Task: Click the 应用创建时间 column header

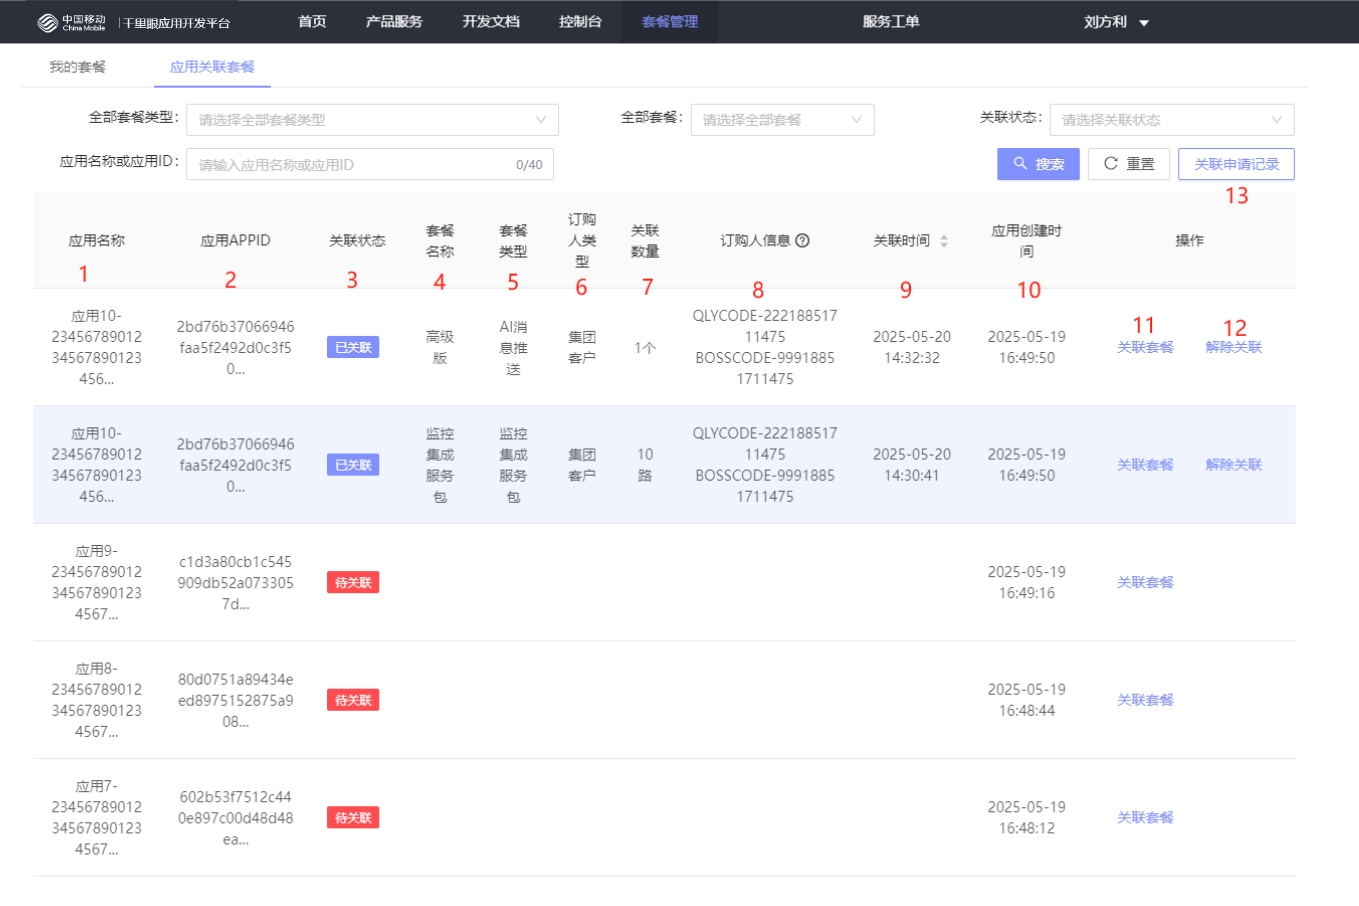Action: (1027, 241)
